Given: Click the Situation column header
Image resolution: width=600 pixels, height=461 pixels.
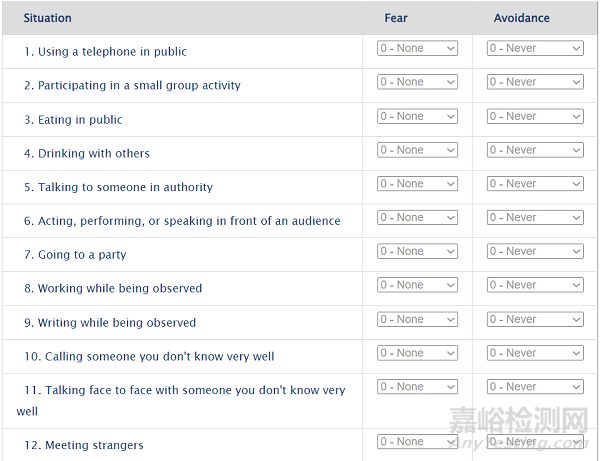Looking at the screenshot, I should (47, 18).
